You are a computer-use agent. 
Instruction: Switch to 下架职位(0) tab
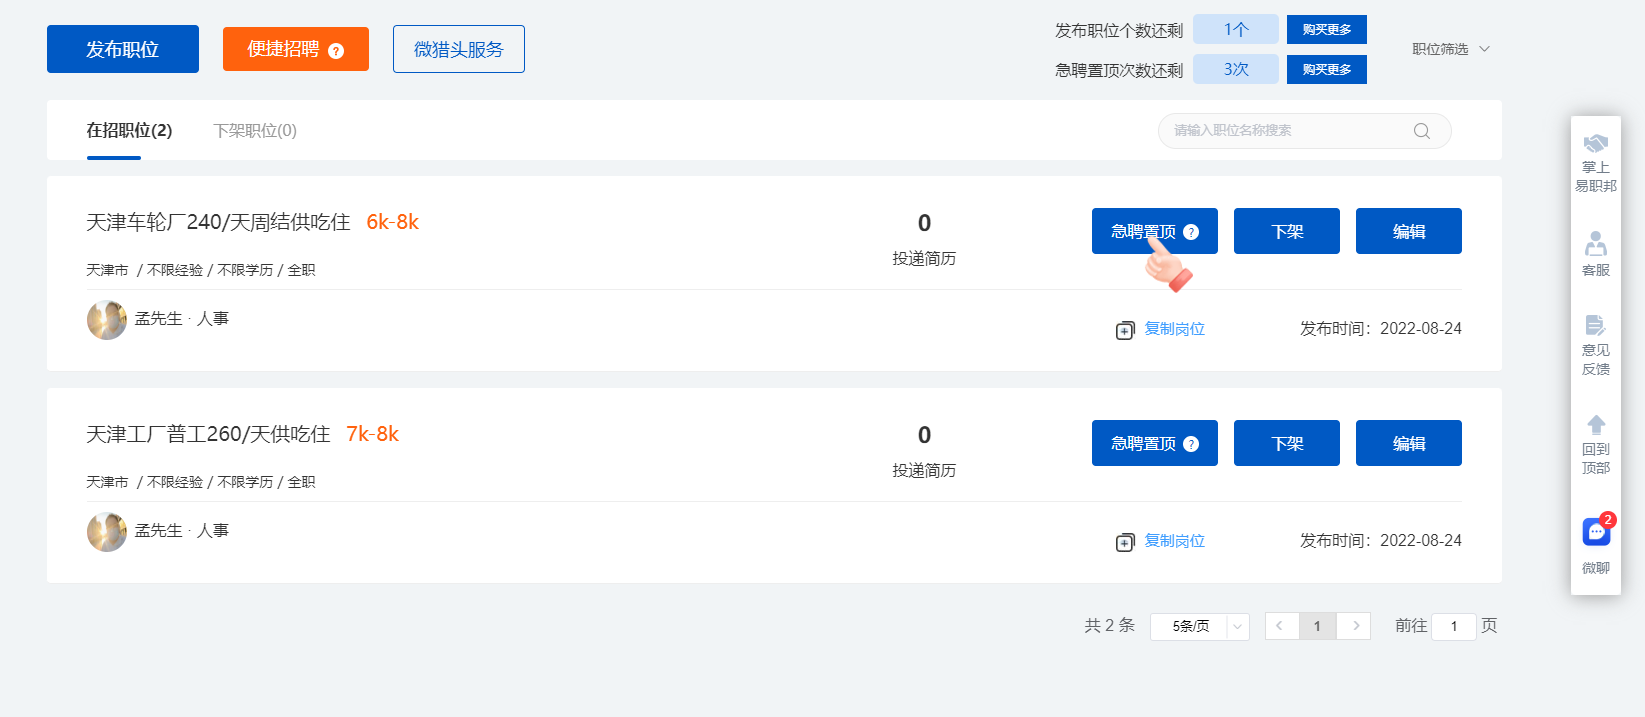tap(255, 131)
